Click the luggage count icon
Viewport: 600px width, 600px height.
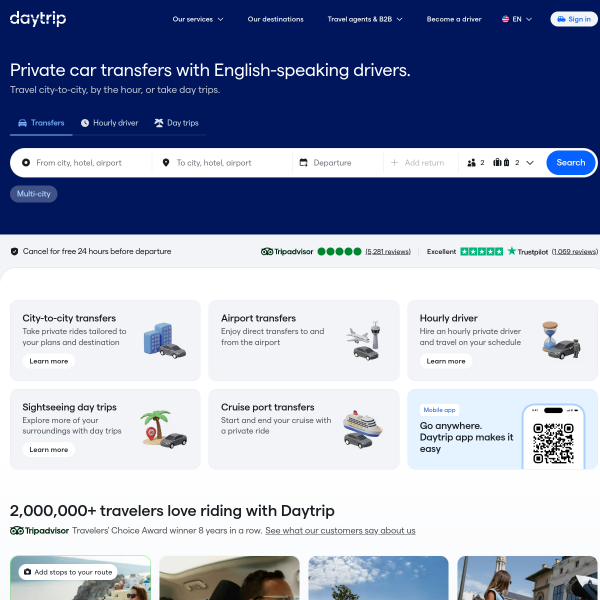tap(501, 163)
